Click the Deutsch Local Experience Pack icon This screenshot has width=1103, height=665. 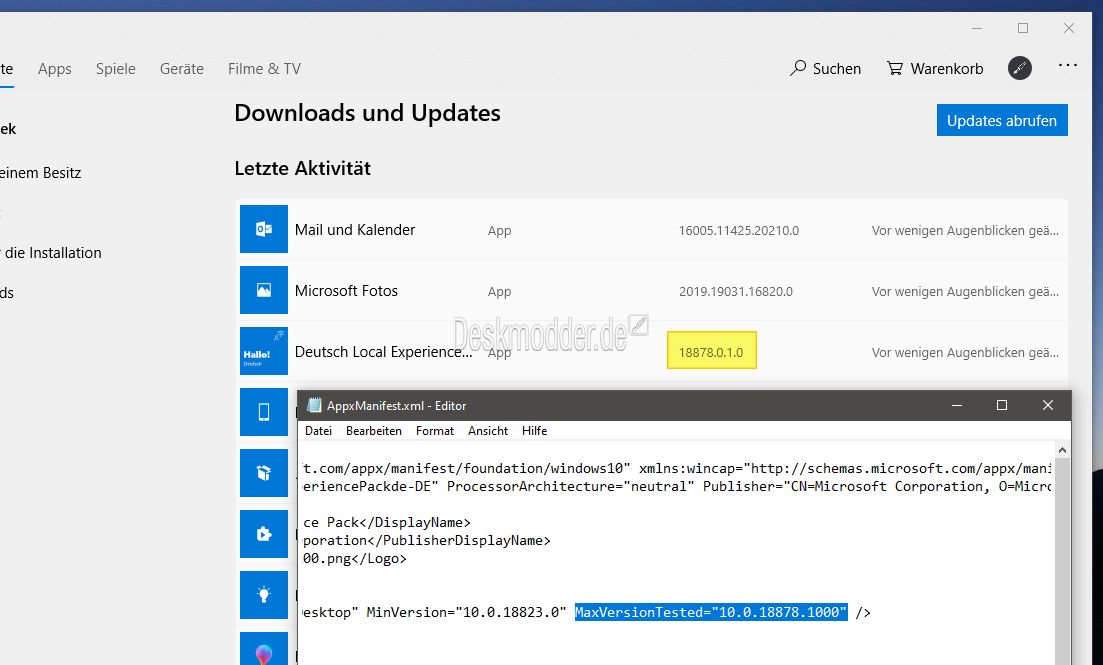point(264,351)
